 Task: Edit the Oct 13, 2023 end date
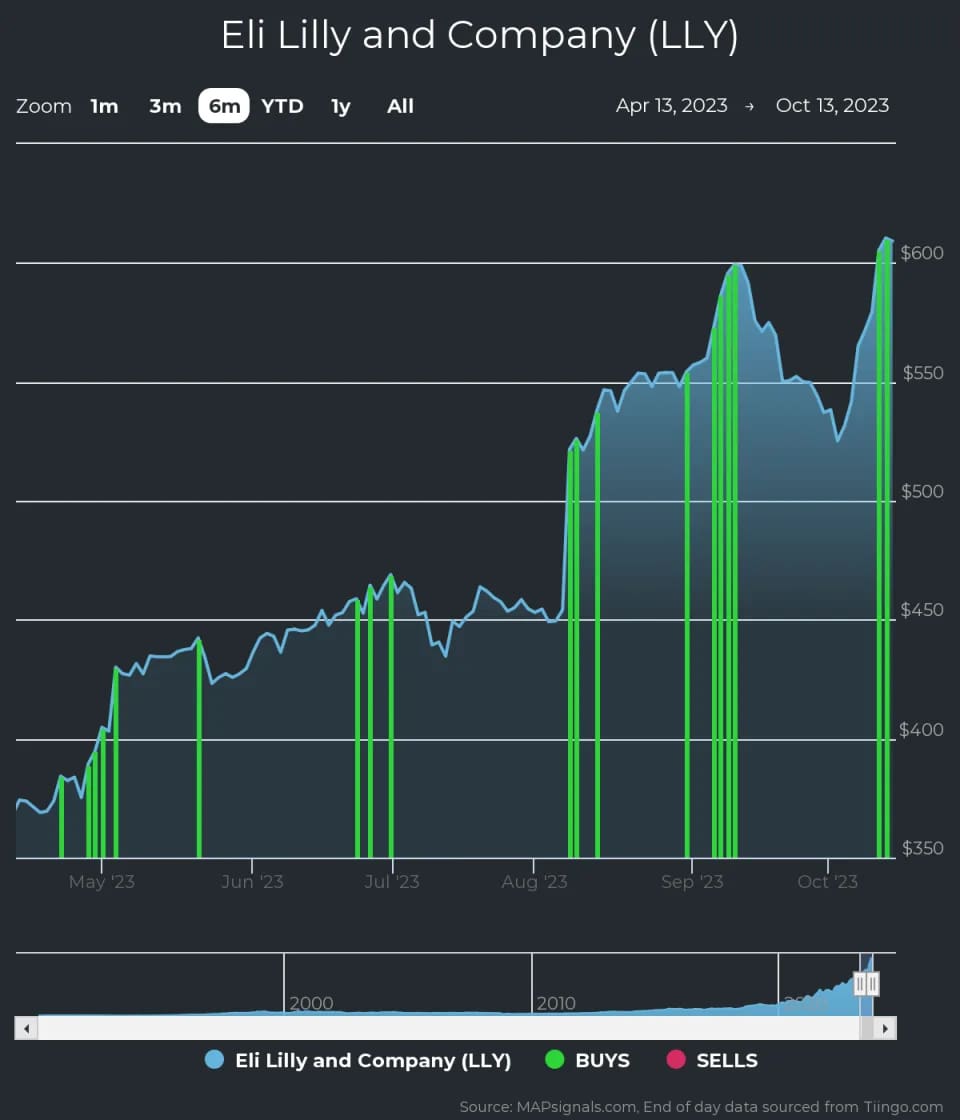coord(832,106)
